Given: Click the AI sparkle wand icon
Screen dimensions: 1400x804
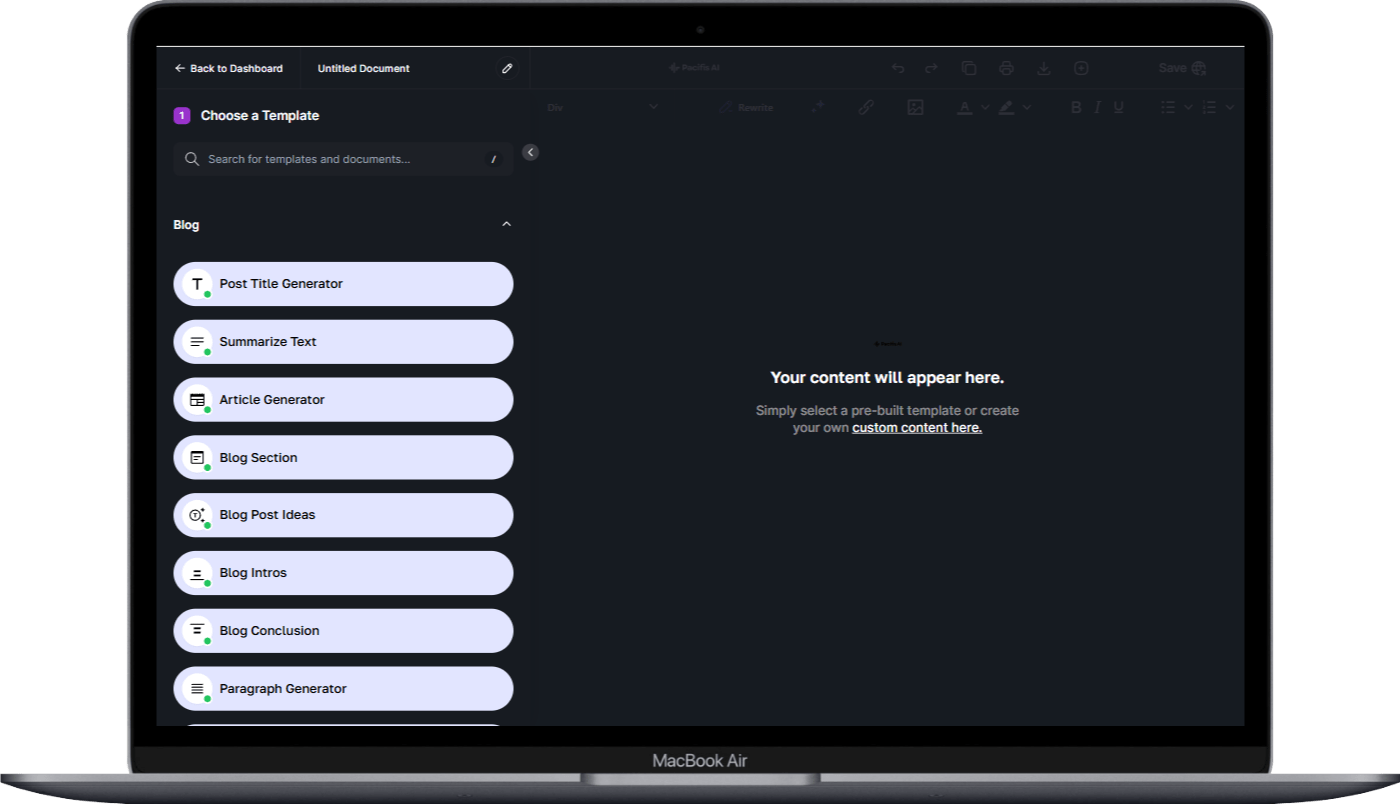Looking at the screenshot, I should click(x=818, y=107).
